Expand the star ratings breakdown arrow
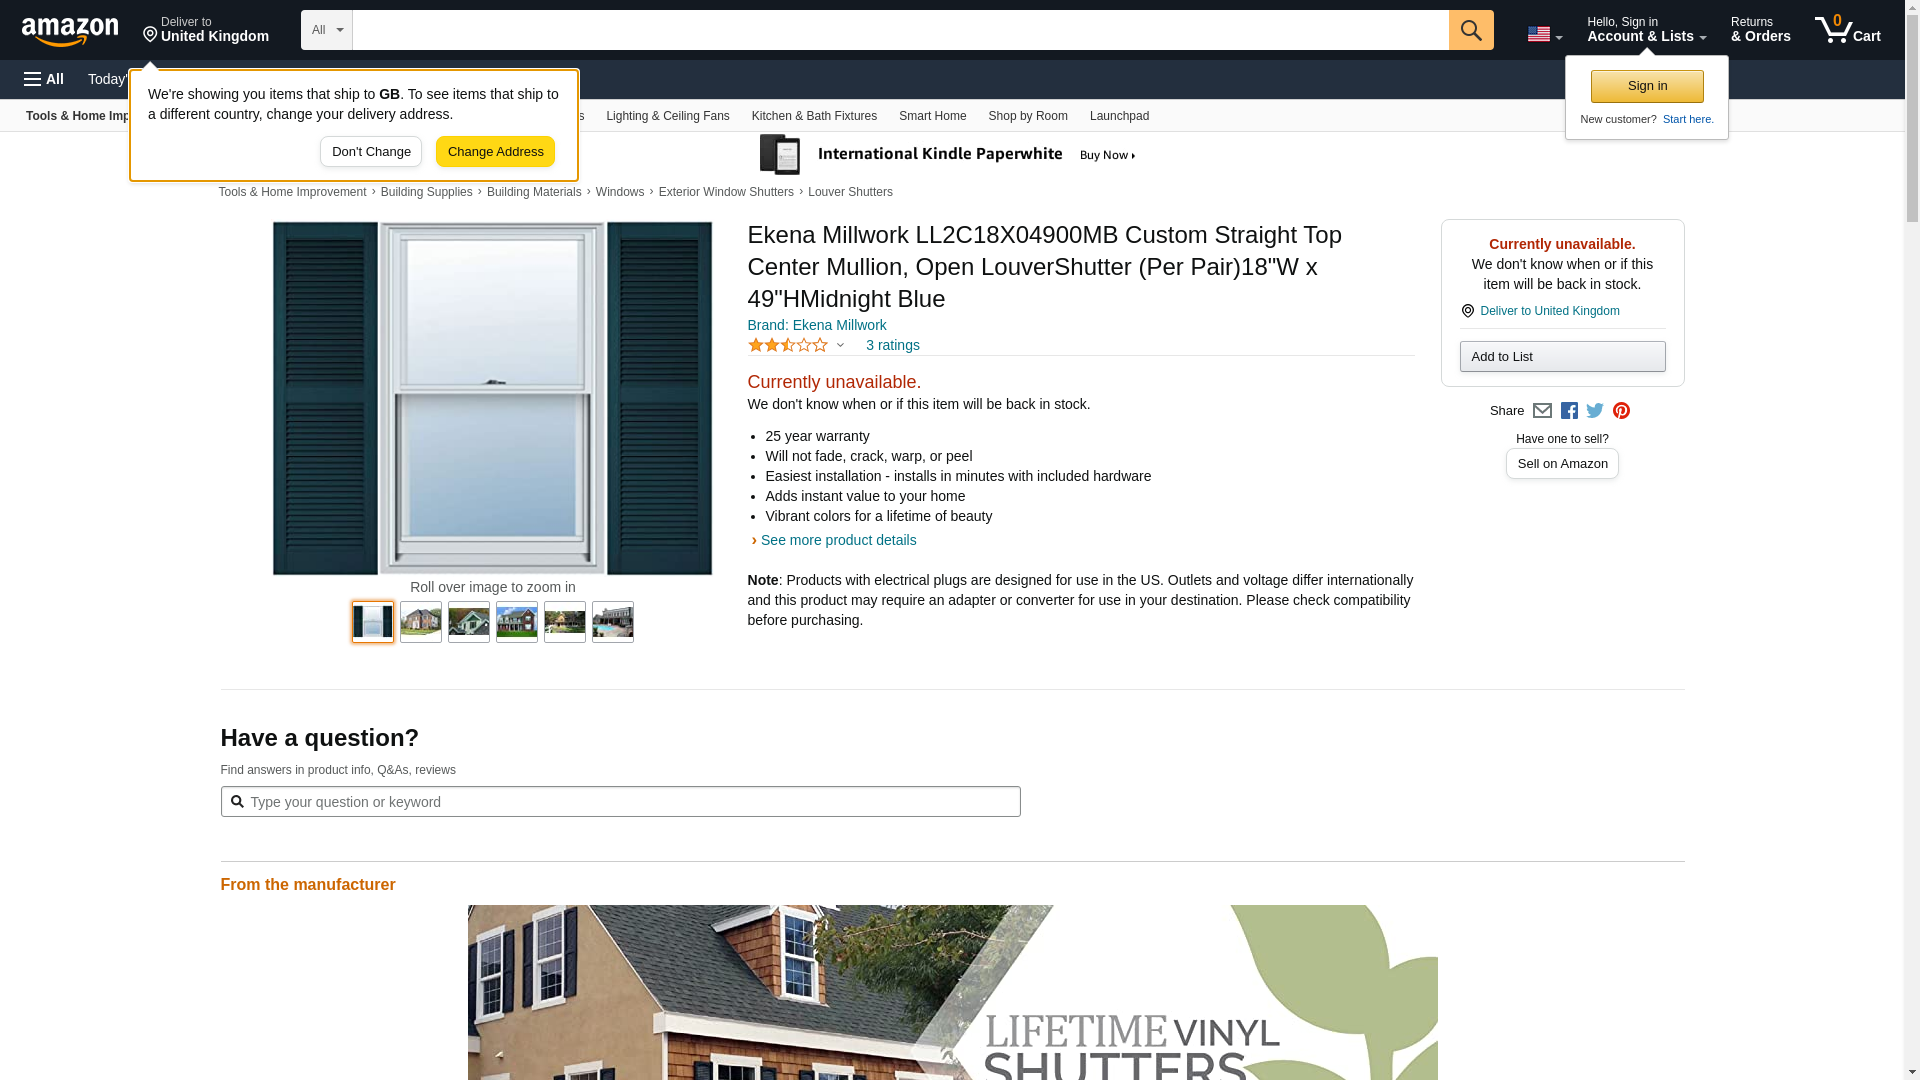Viewport: 1920px width, 1080px height. pyautogui.click(x=840, y=345)
